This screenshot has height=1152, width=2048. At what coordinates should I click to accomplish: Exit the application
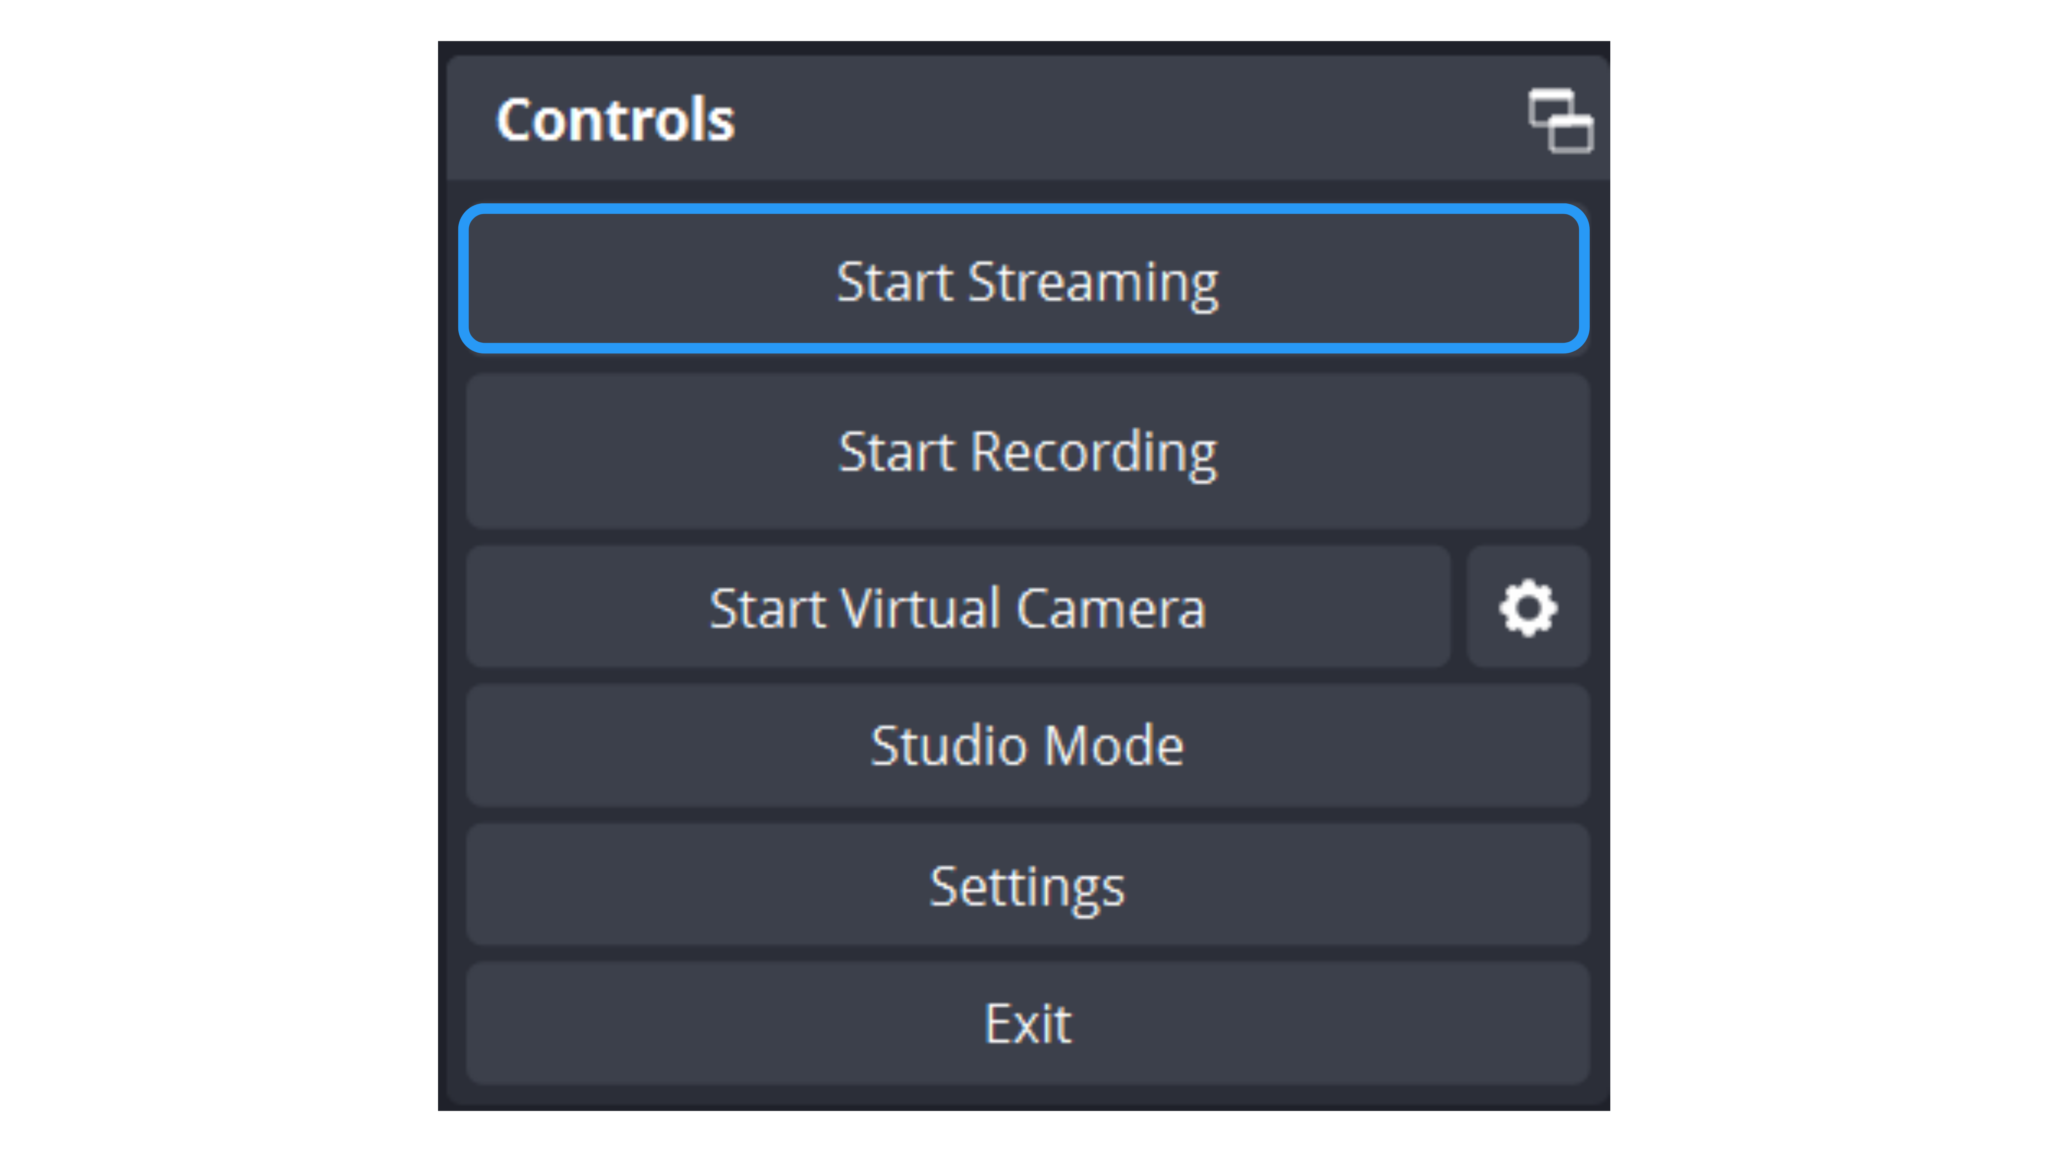[x=1027, y=1022]
